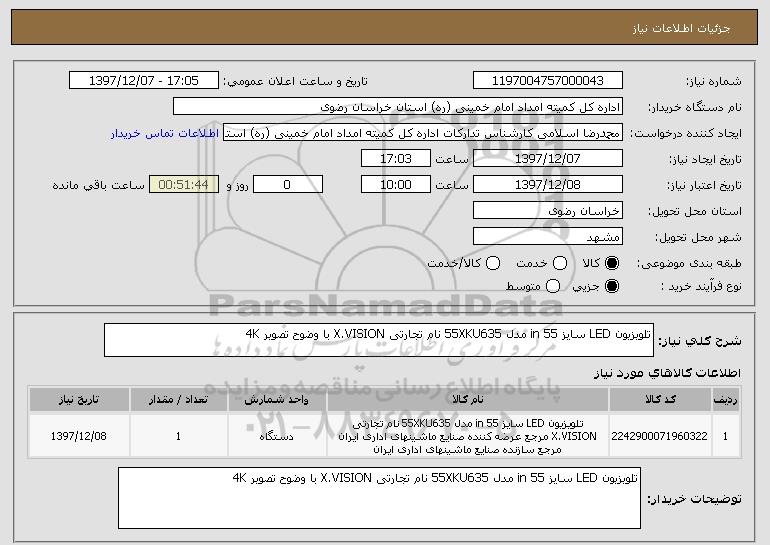Screen dimensions: 770x545
Task: Select the کالا radio button
Action: pos(612,263)
